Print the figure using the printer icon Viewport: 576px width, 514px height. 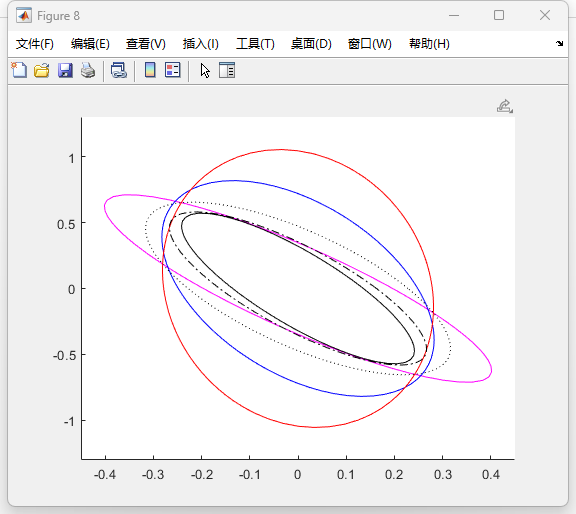pyautogui.click(x=88, y=70)
